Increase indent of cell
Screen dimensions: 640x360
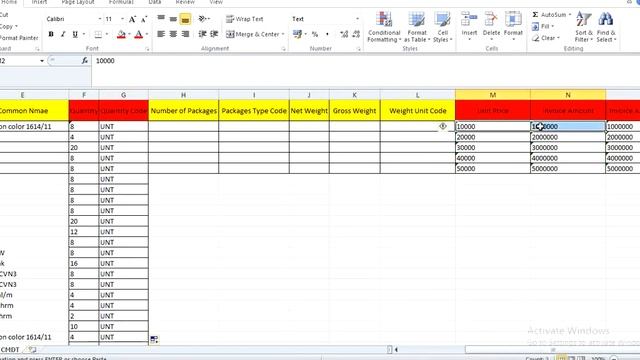(x=214, y=34)
